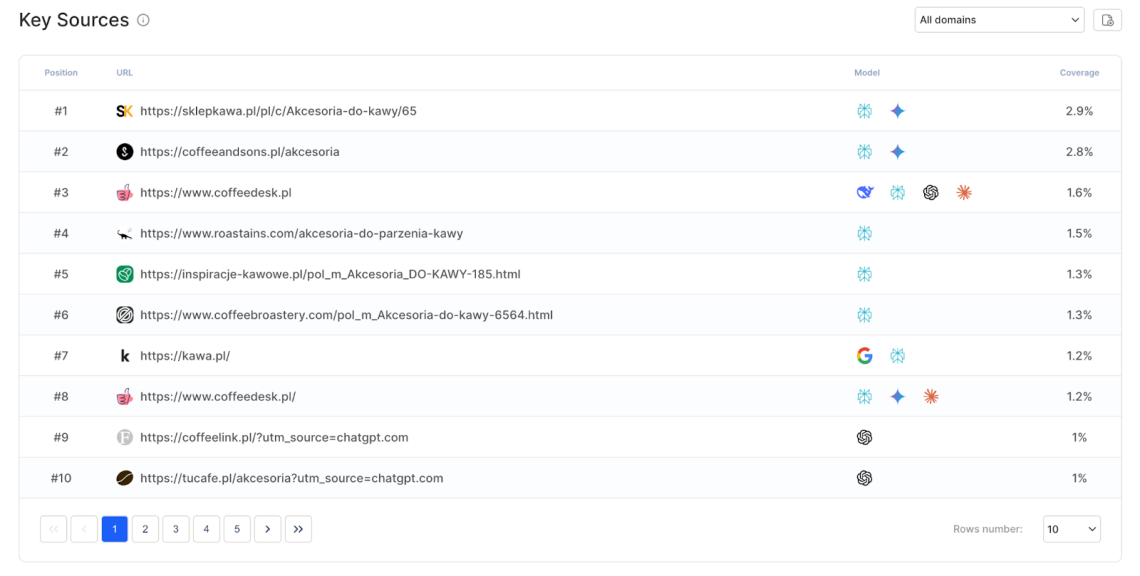
Task: Follow the inspiracje-kawowe.pl link
Action: 331,273
